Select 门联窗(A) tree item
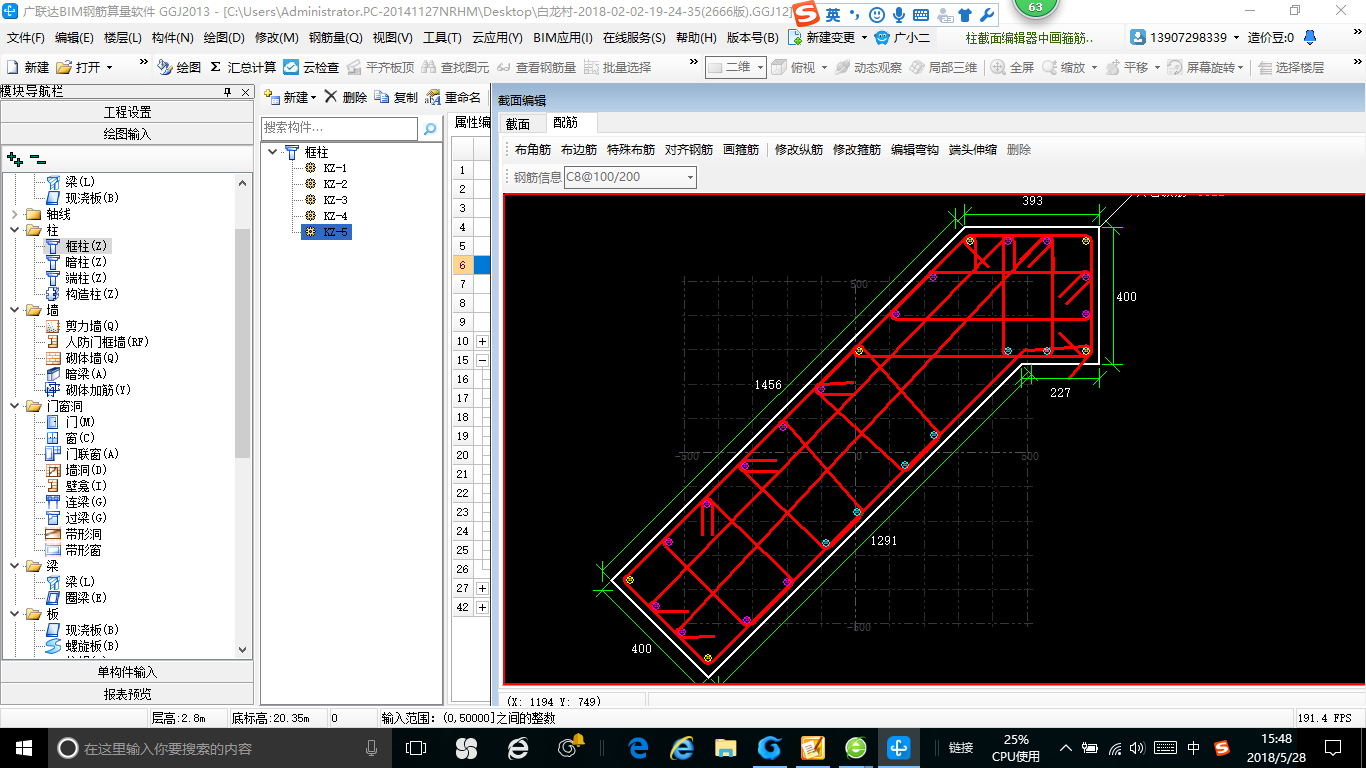Screen dimensions: 1366x768 91,454
